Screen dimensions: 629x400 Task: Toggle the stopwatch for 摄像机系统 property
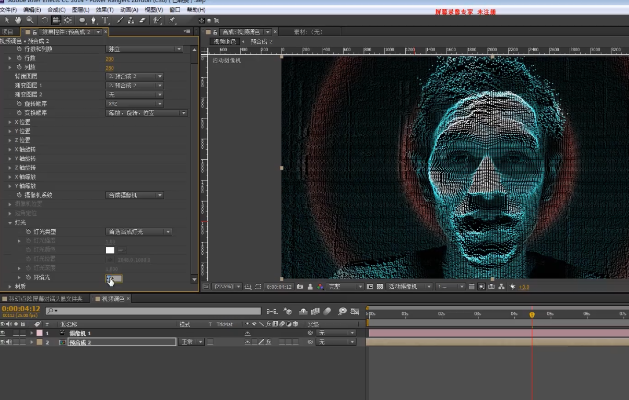point(19,194)
